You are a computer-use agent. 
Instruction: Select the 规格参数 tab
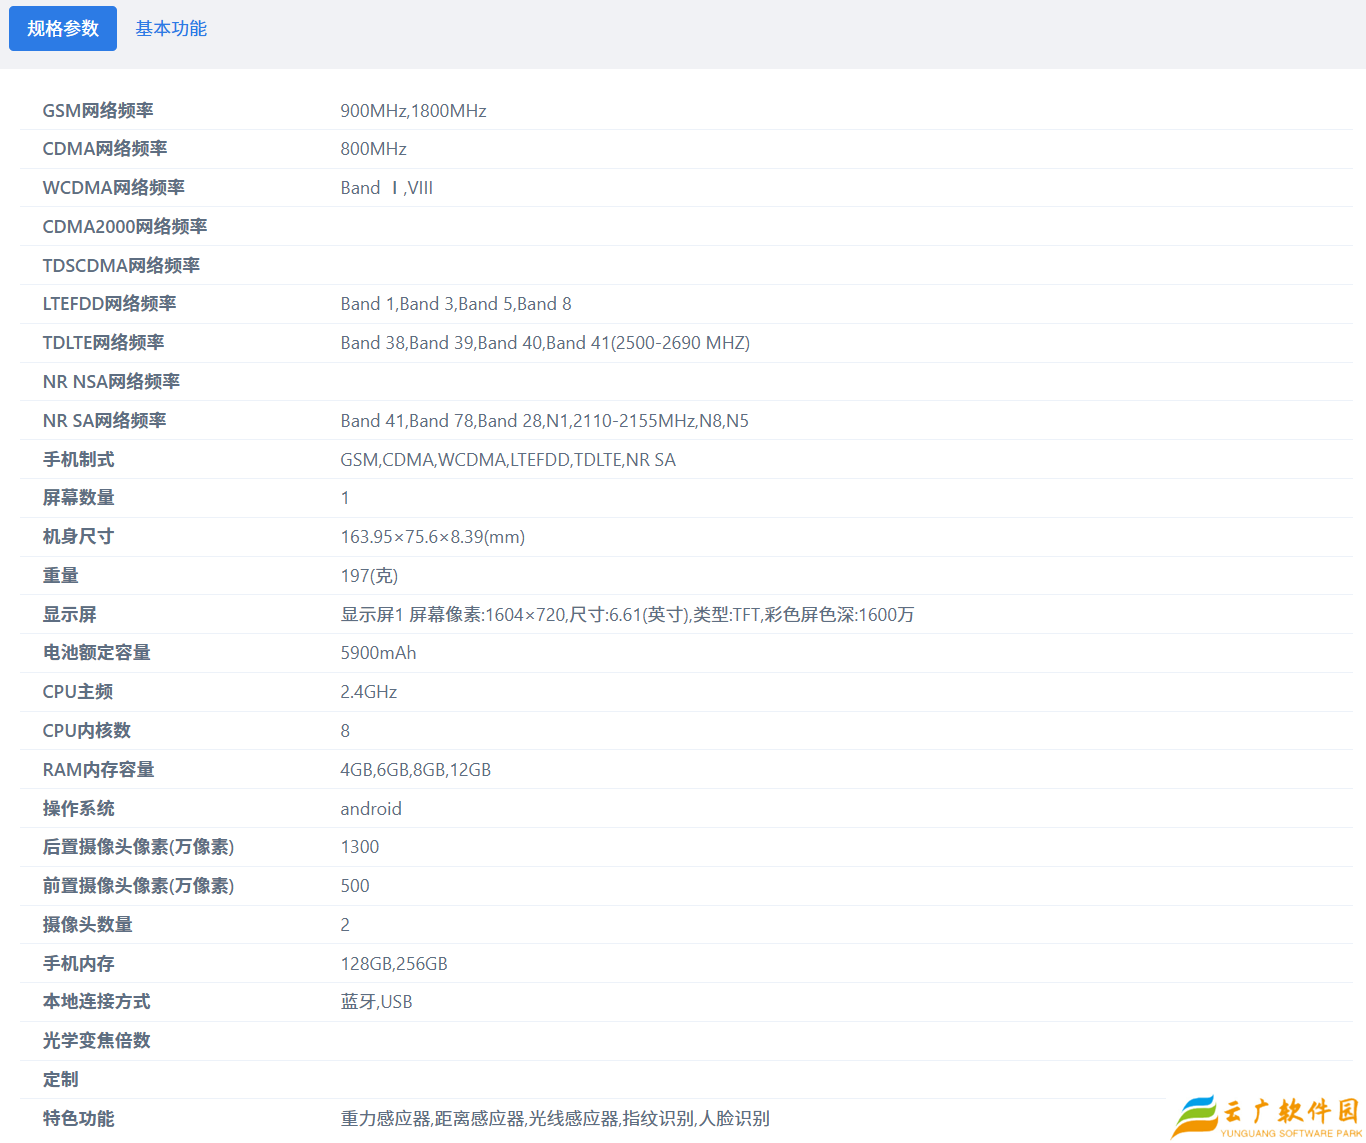[63, 29]
